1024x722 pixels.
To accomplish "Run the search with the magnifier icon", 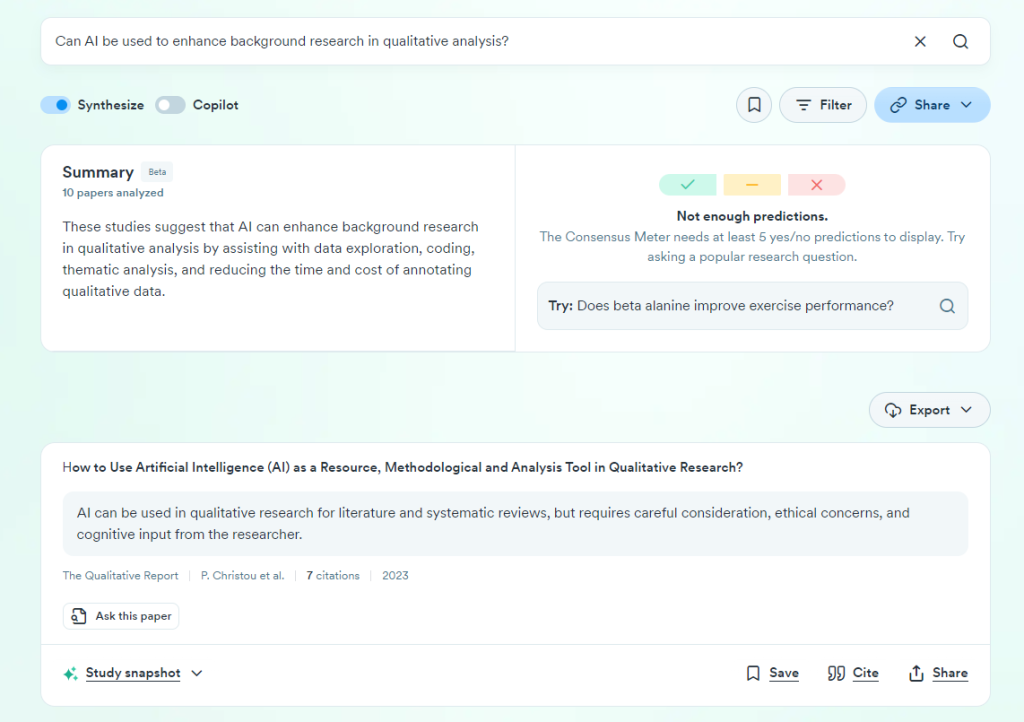I will click(960, 41).
